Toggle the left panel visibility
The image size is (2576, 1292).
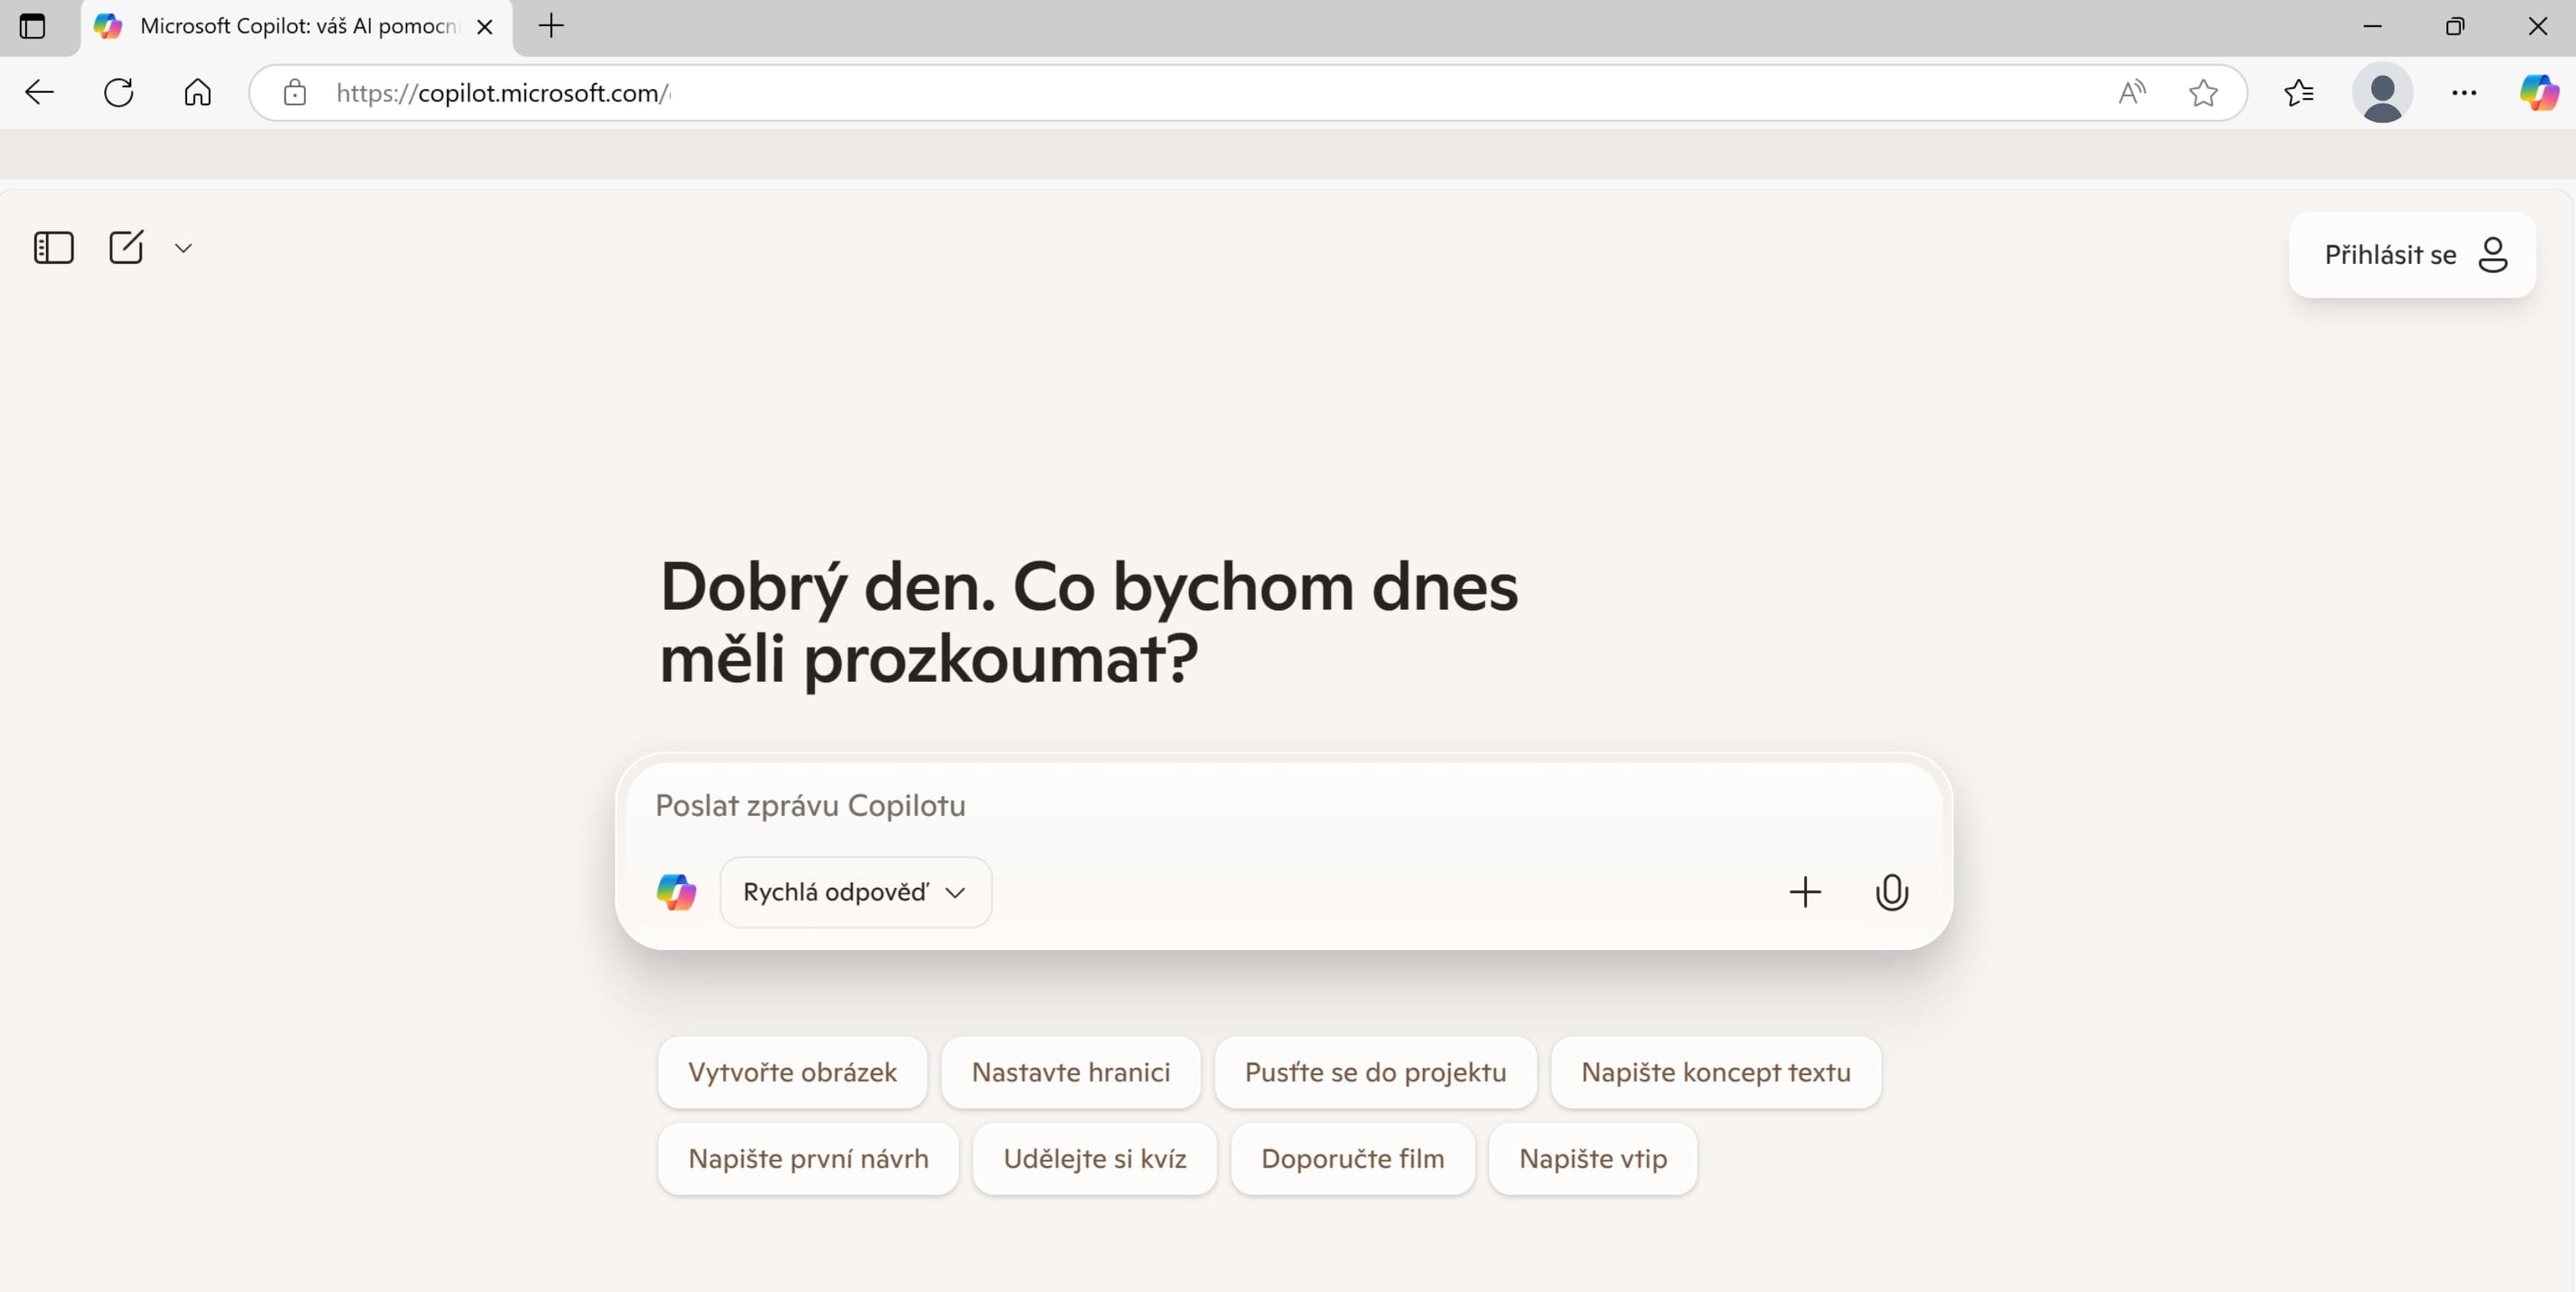pyautogui.click(x=53, y=247)
